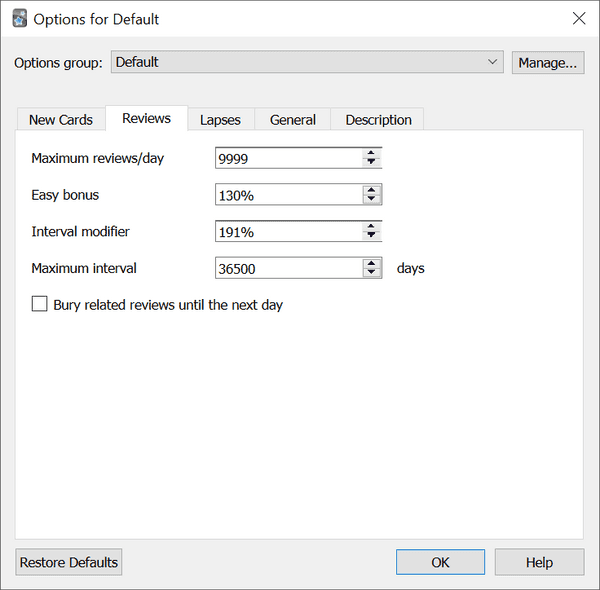Image resolution: width=600 pixels, height=590 pixels.
Task: Open the Options group dropdown
Action: pos(307,62)
